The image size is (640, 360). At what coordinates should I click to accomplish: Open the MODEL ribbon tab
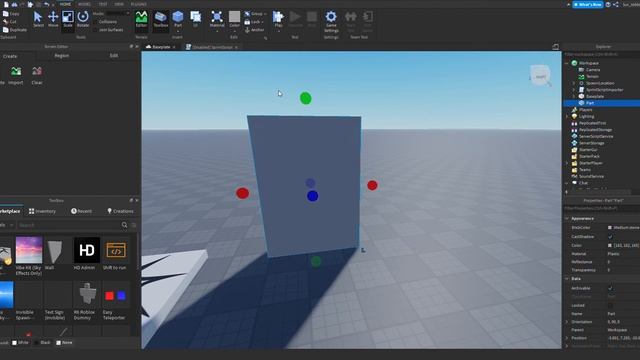[x=84, y=4]
